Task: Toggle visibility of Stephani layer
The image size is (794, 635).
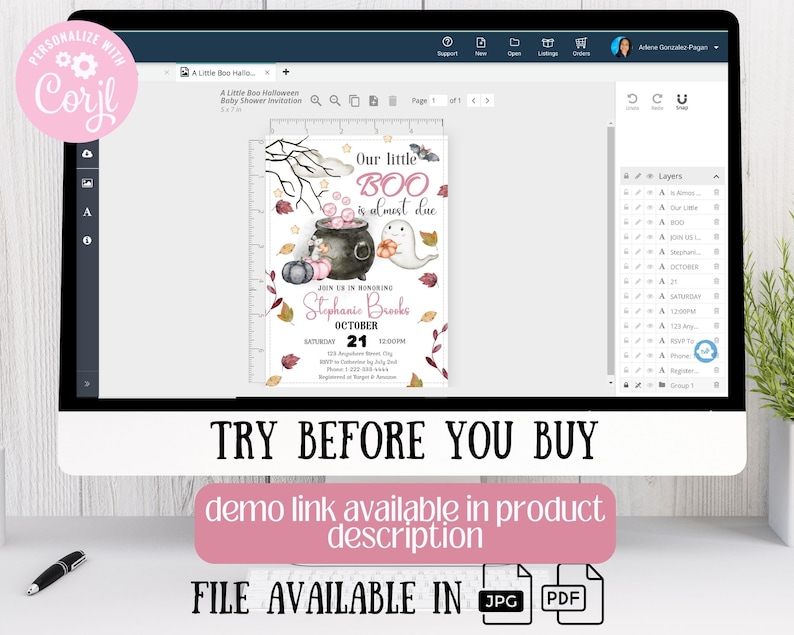Action: [650, 252]
